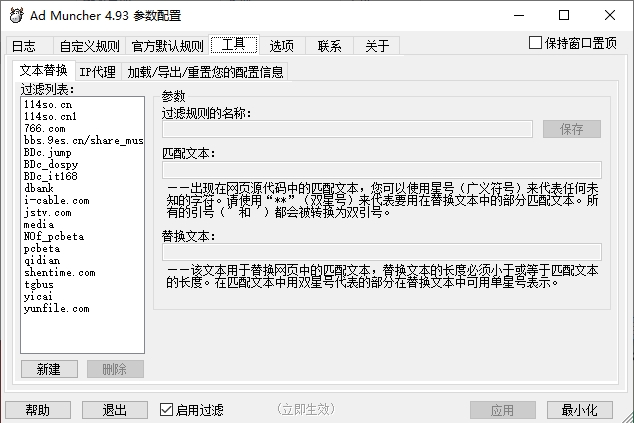Select yicai filter entry
Image resolution: width=634 pixels, height=423 pixels.
(82, 296)
